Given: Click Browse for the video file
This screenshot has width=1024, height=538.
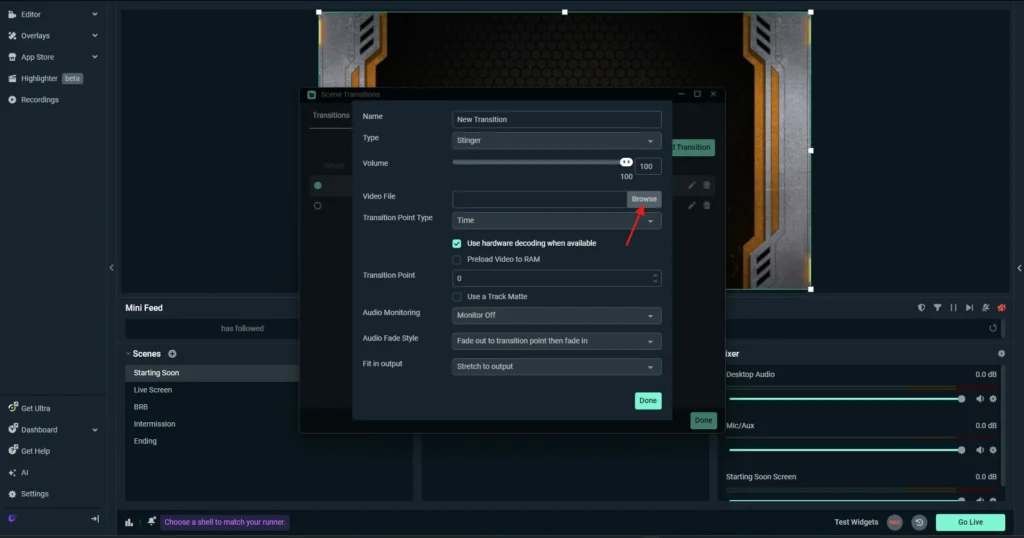Looking at the screenshot, I should pos(644,199).
